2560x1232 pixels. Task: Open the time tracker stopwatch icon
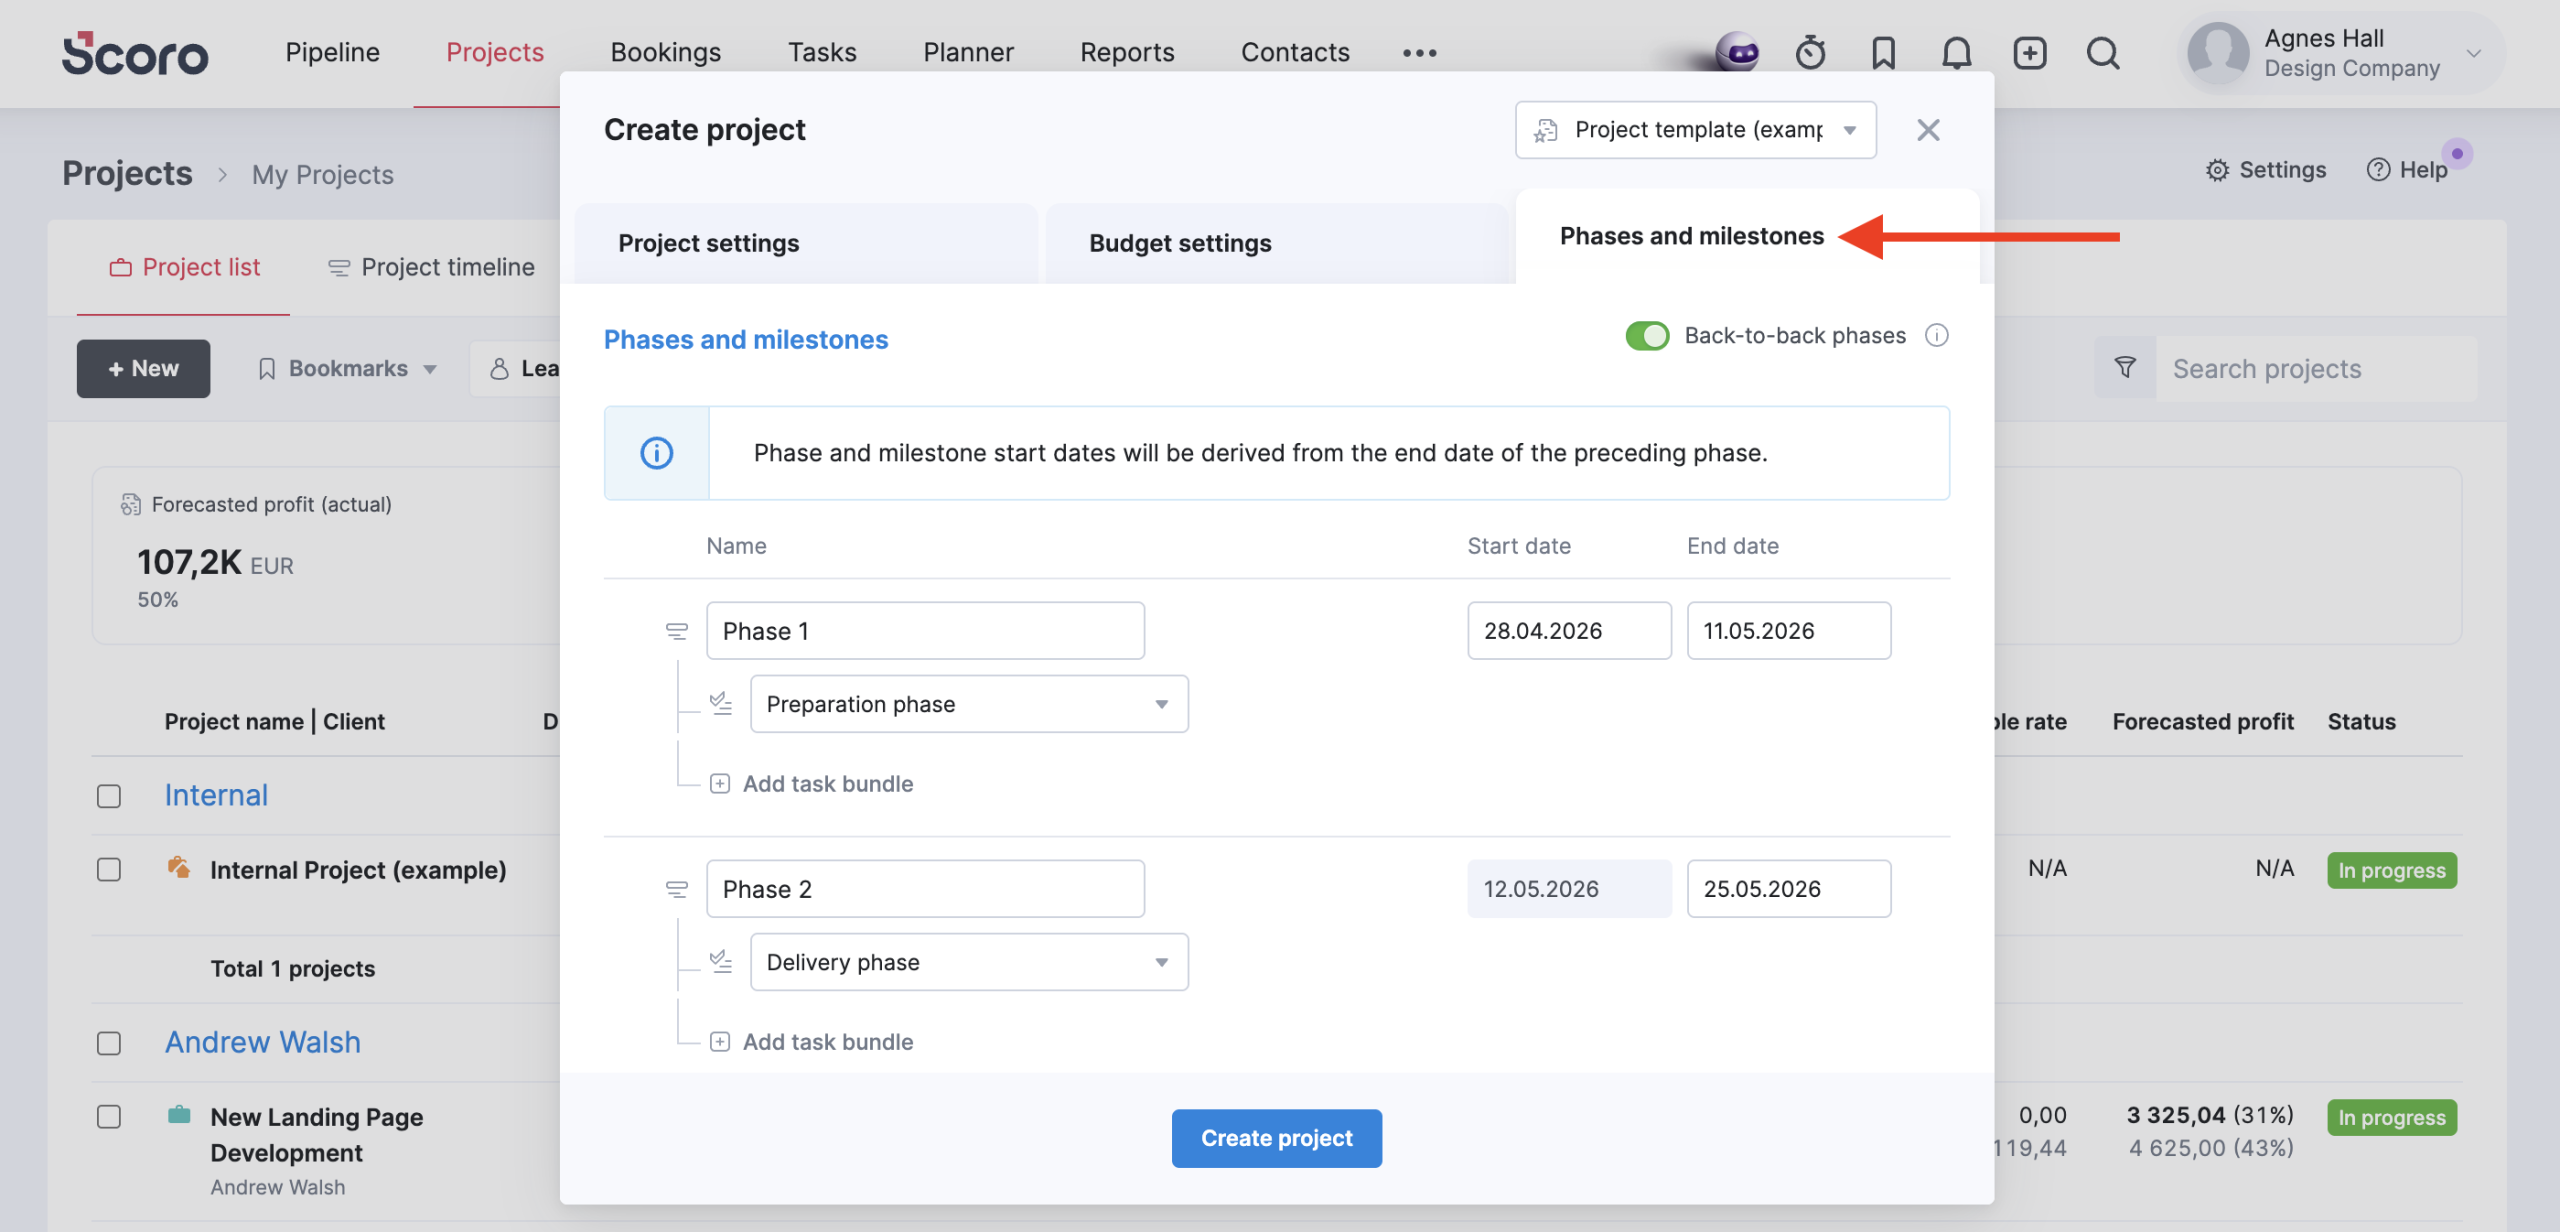tap(1810, 52)
